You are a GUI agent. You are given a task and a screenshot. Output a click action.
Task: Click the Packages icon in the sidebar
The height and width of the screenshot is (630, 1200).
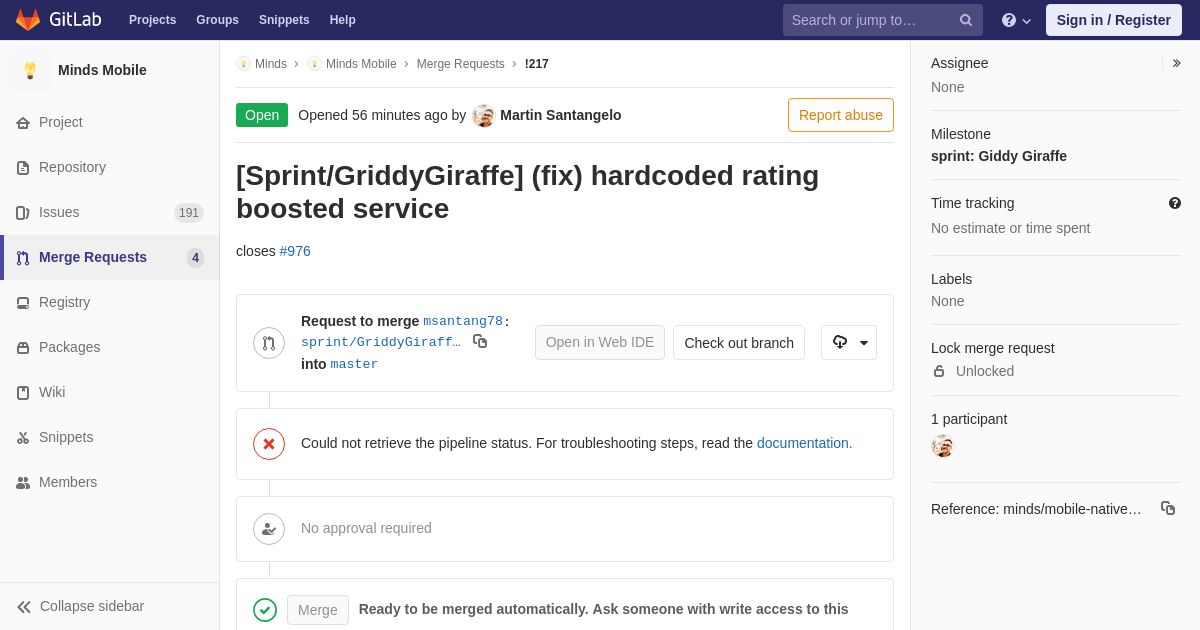point(23,348)
